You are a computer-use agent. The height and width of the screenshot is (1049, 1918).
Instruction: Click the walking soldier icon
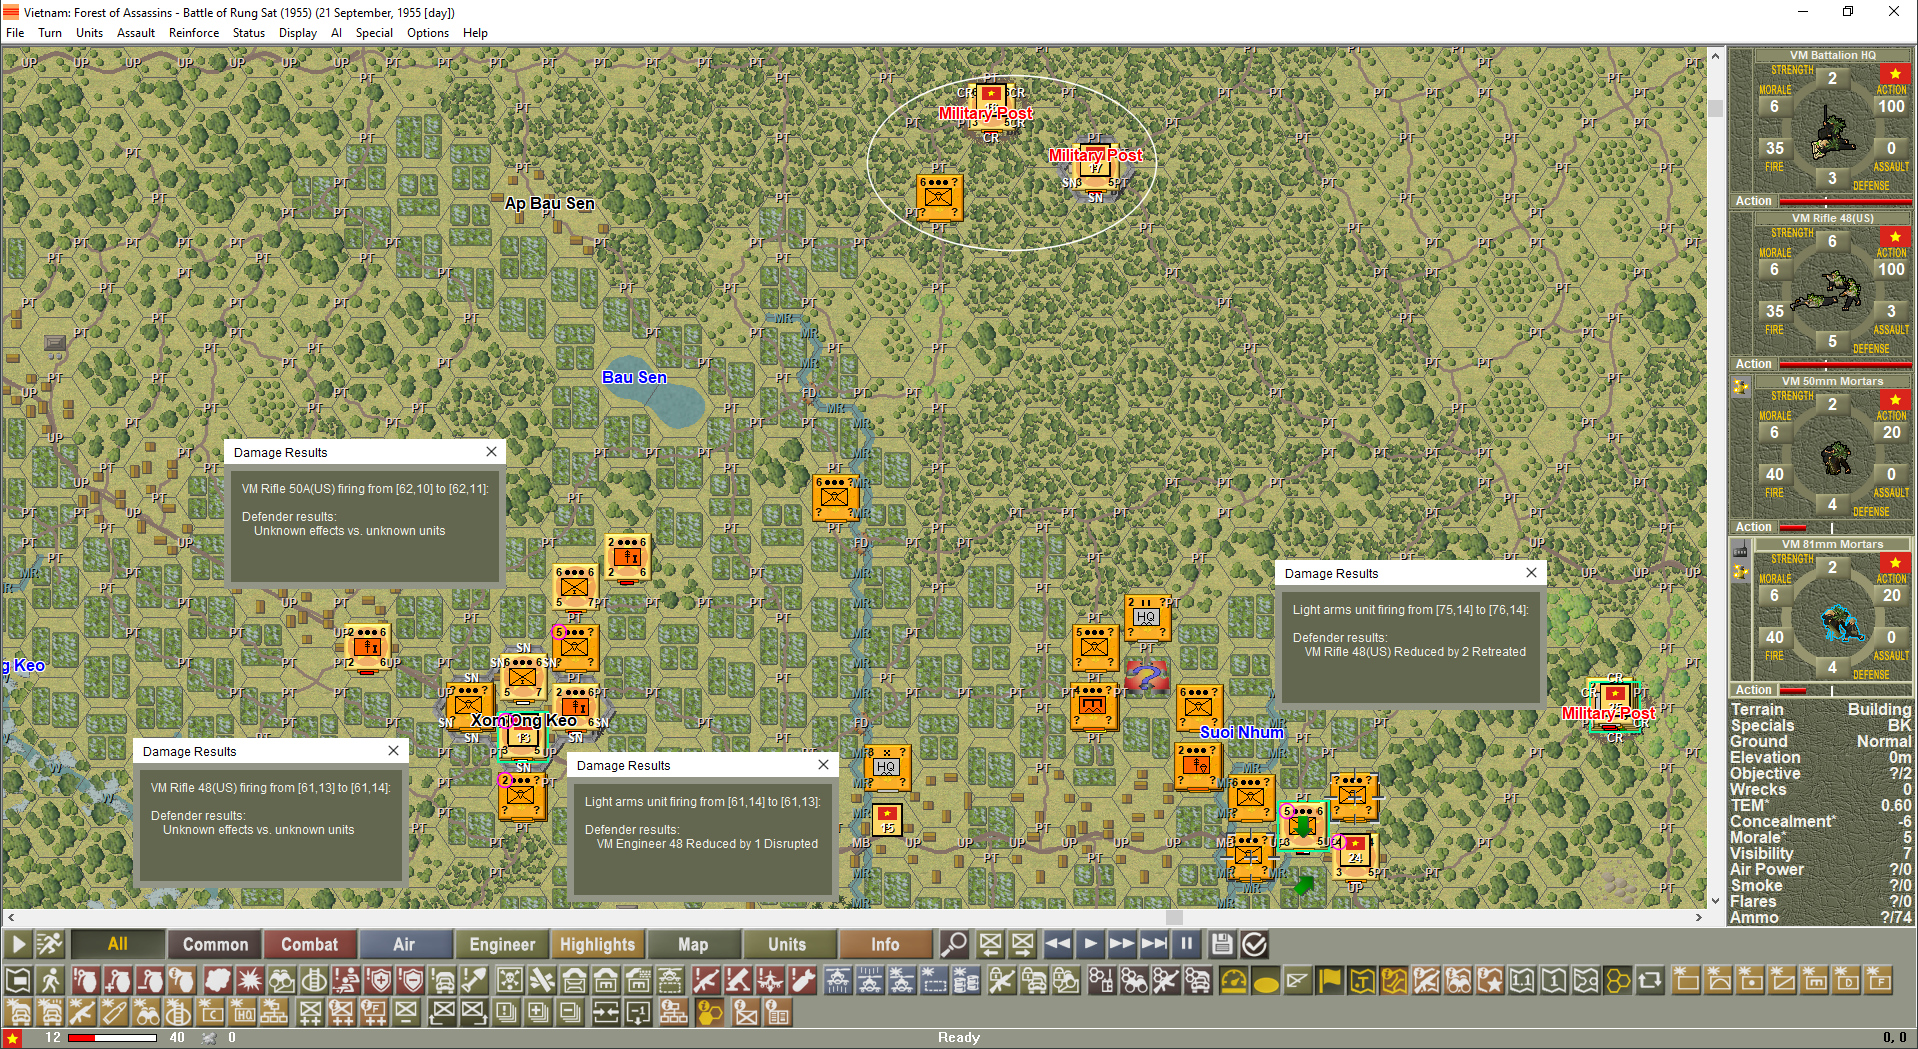click(50, 981)
